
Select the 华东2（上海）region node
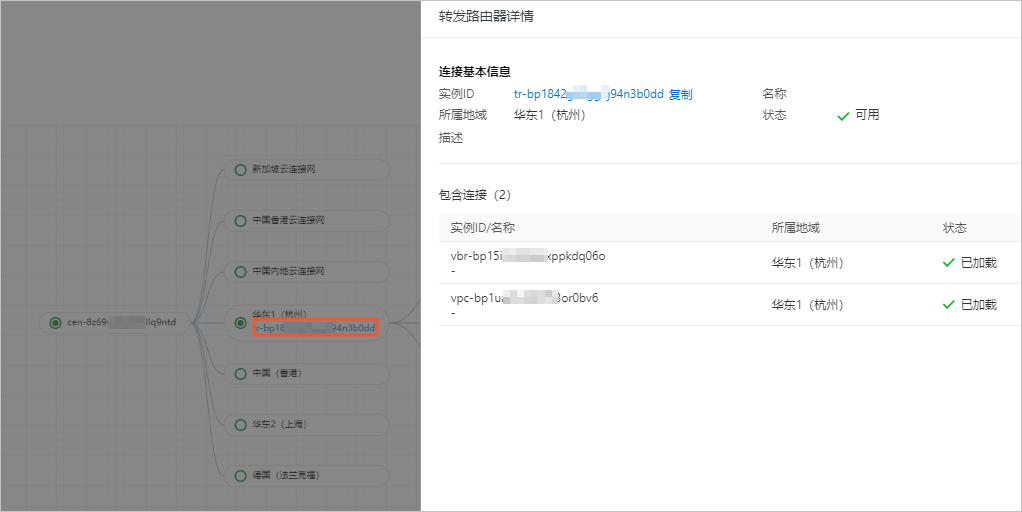[306, 425]
